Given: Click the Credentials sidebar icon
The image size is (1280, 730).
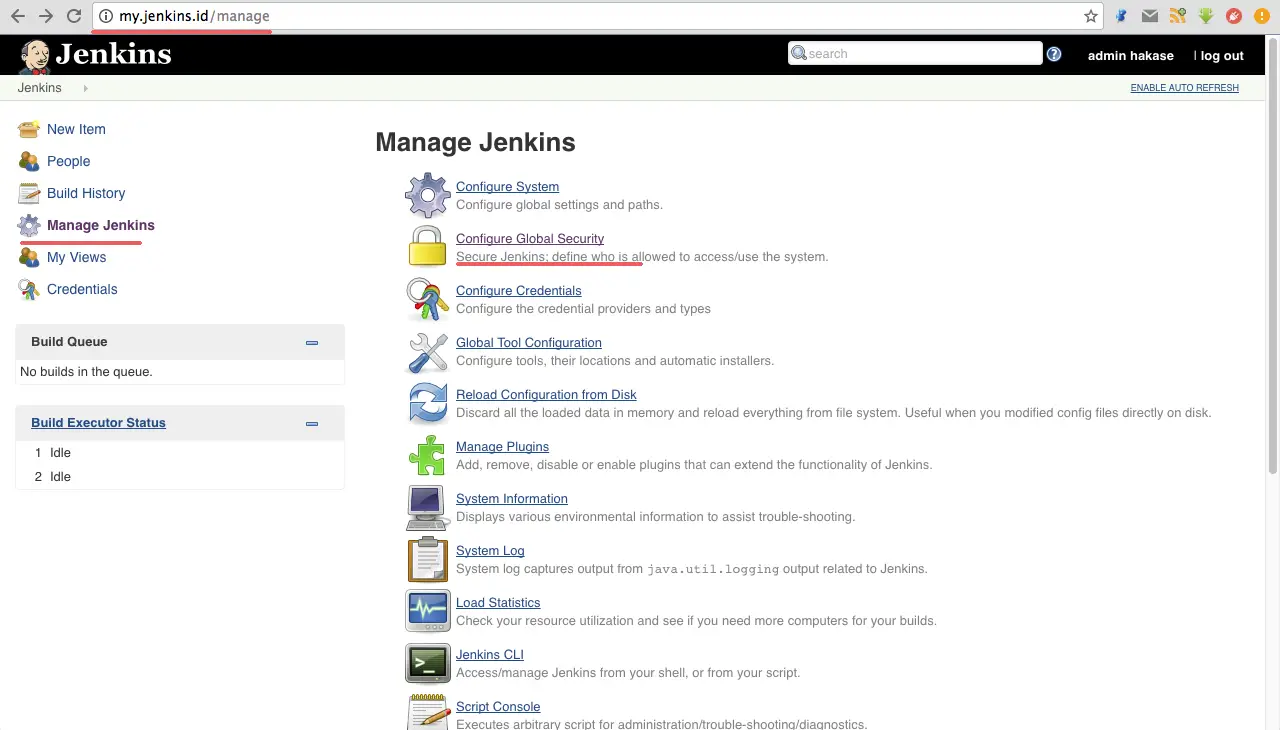Looking at the screenshot, I should [29, 289].
